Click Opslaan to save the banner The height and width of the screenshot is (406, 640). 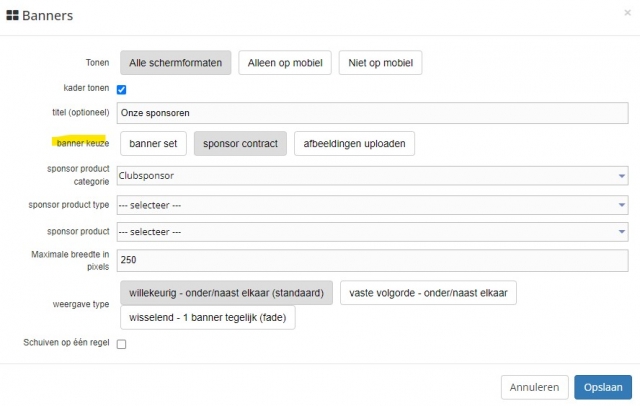(x=603, y=387)
